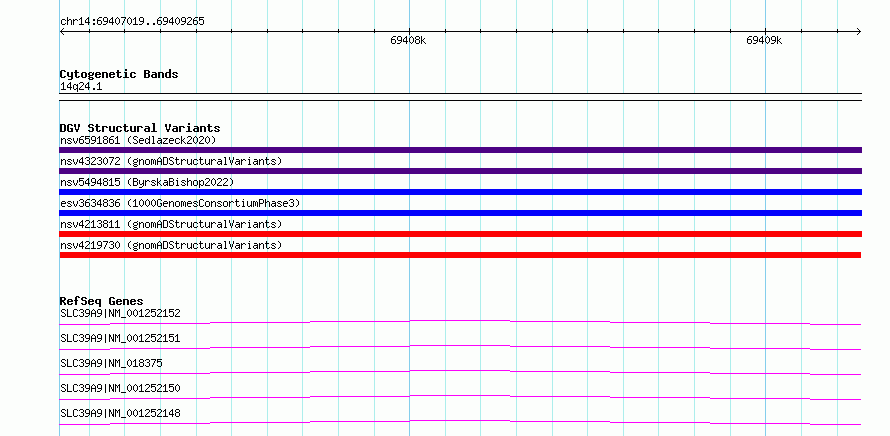Click the 69408k ruler tick label
The width and height of the screenshot is (890, 436).
[x=408, y=40]
